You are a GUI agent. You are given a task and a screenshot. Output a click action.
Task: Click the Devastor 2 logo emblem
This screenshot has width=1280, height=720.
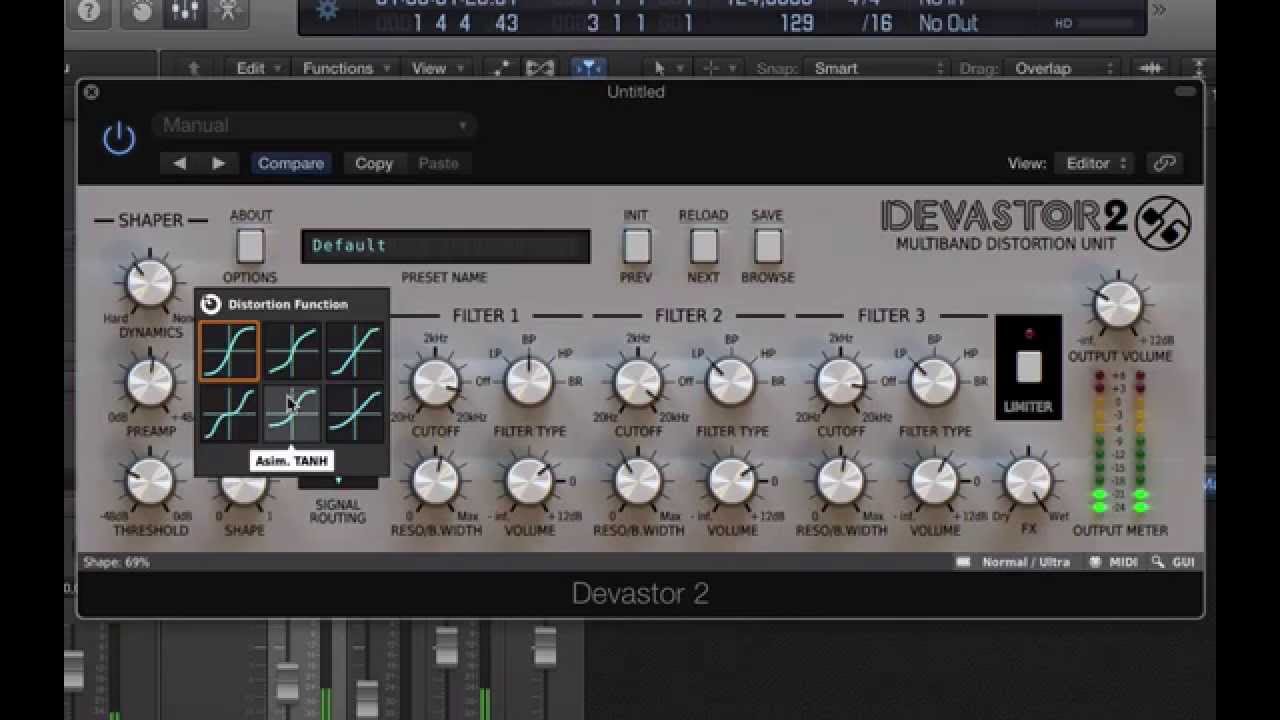click(1163, 223)
